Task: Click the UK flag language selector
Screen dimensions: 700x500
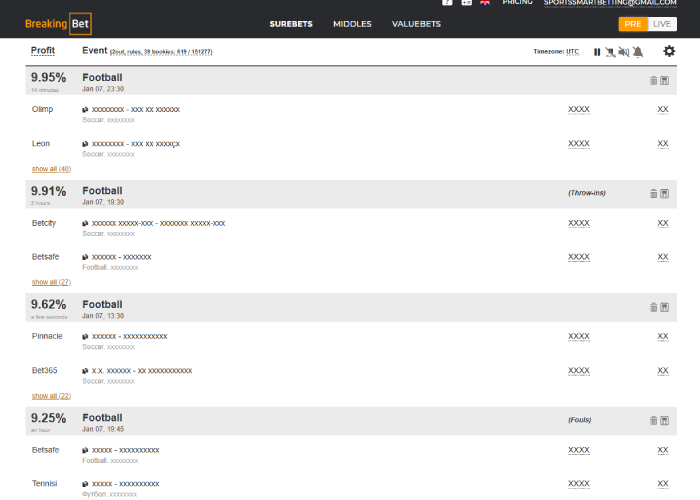Action: (x=485, y=2)
